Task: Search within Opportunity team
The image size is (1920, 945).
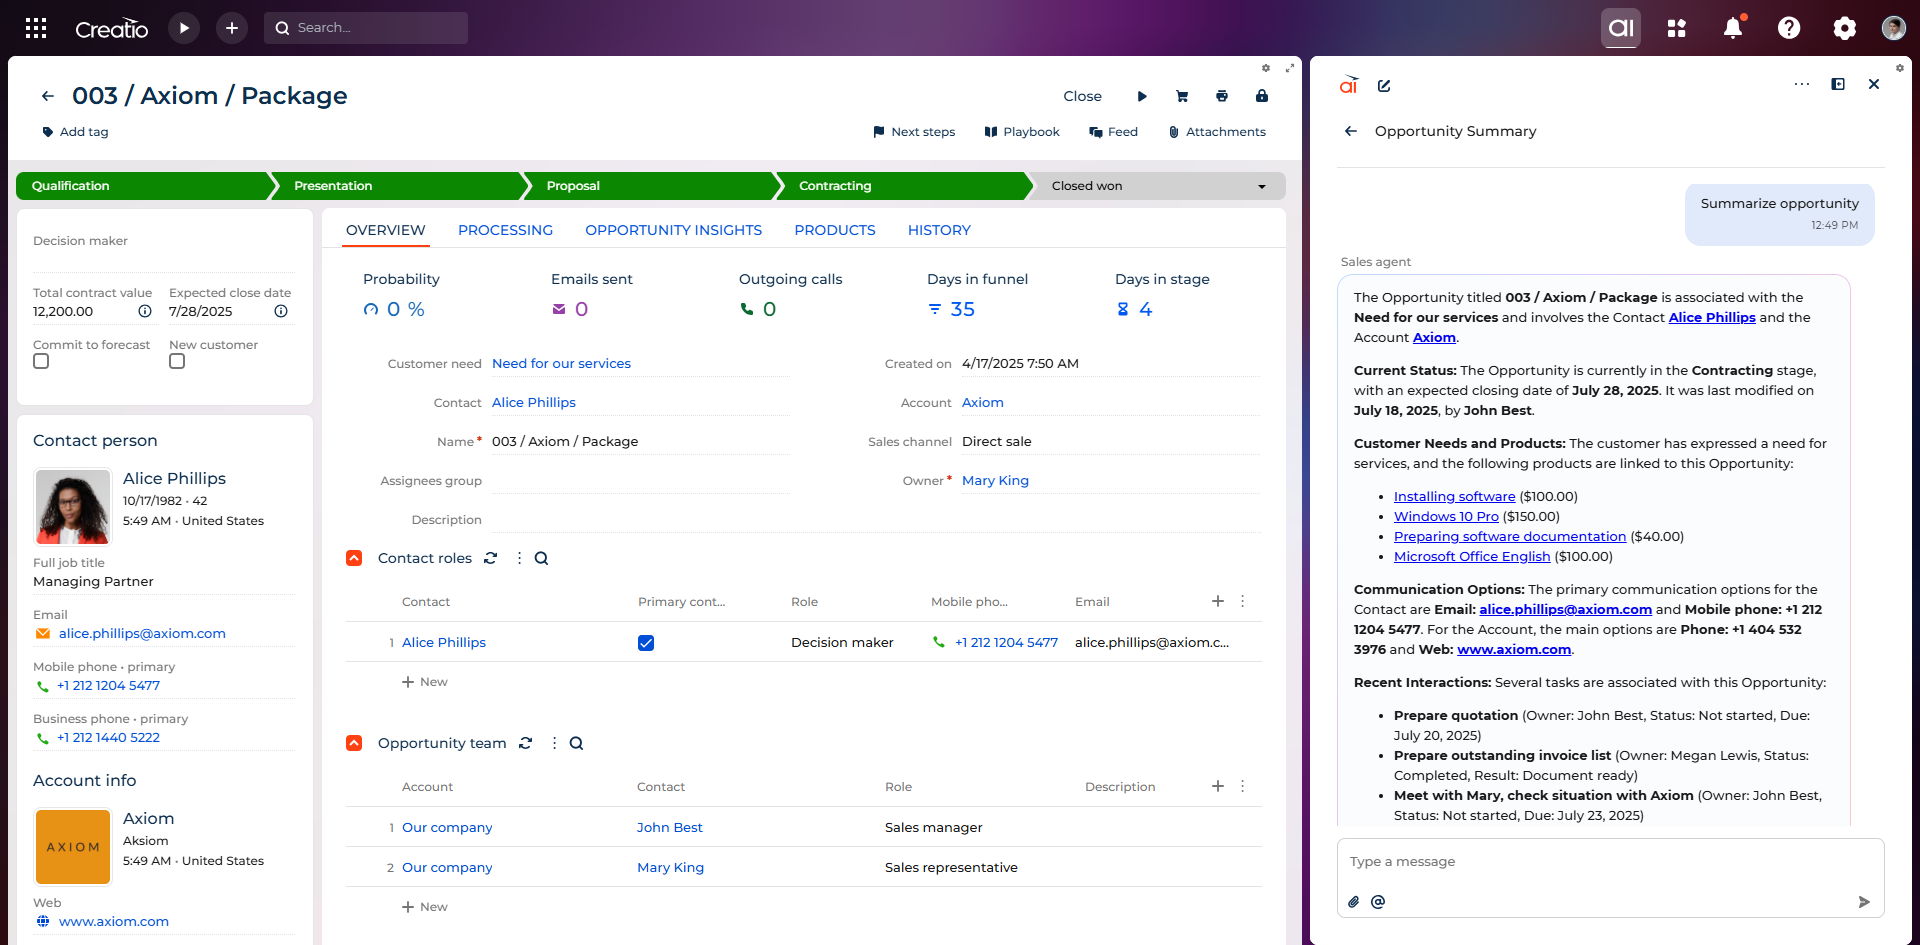Action: pos(576,743)
